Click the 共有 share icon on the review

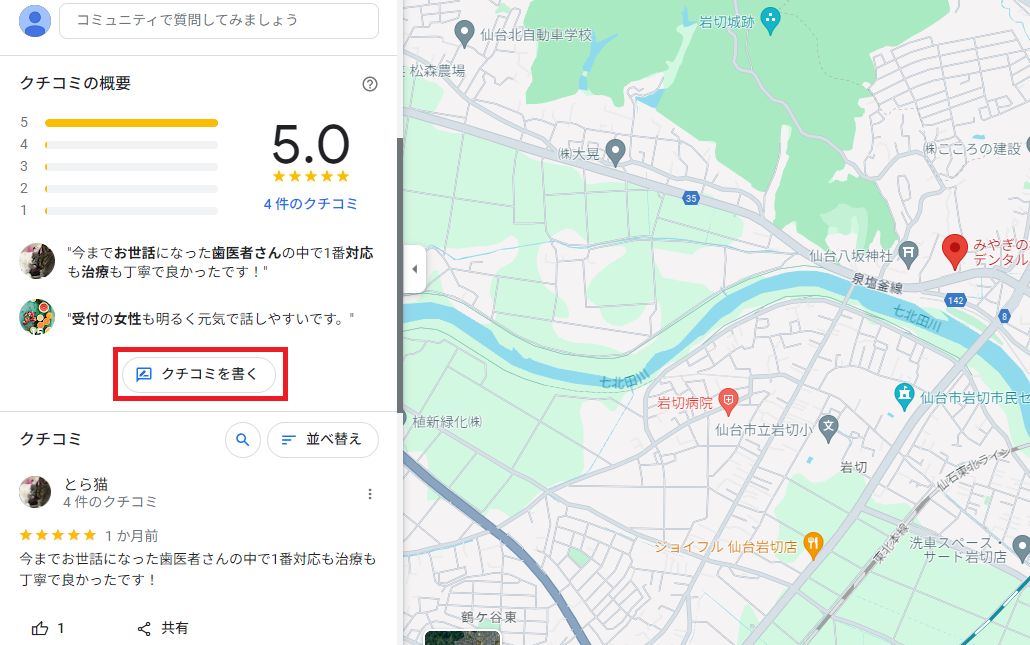point(143,628)
